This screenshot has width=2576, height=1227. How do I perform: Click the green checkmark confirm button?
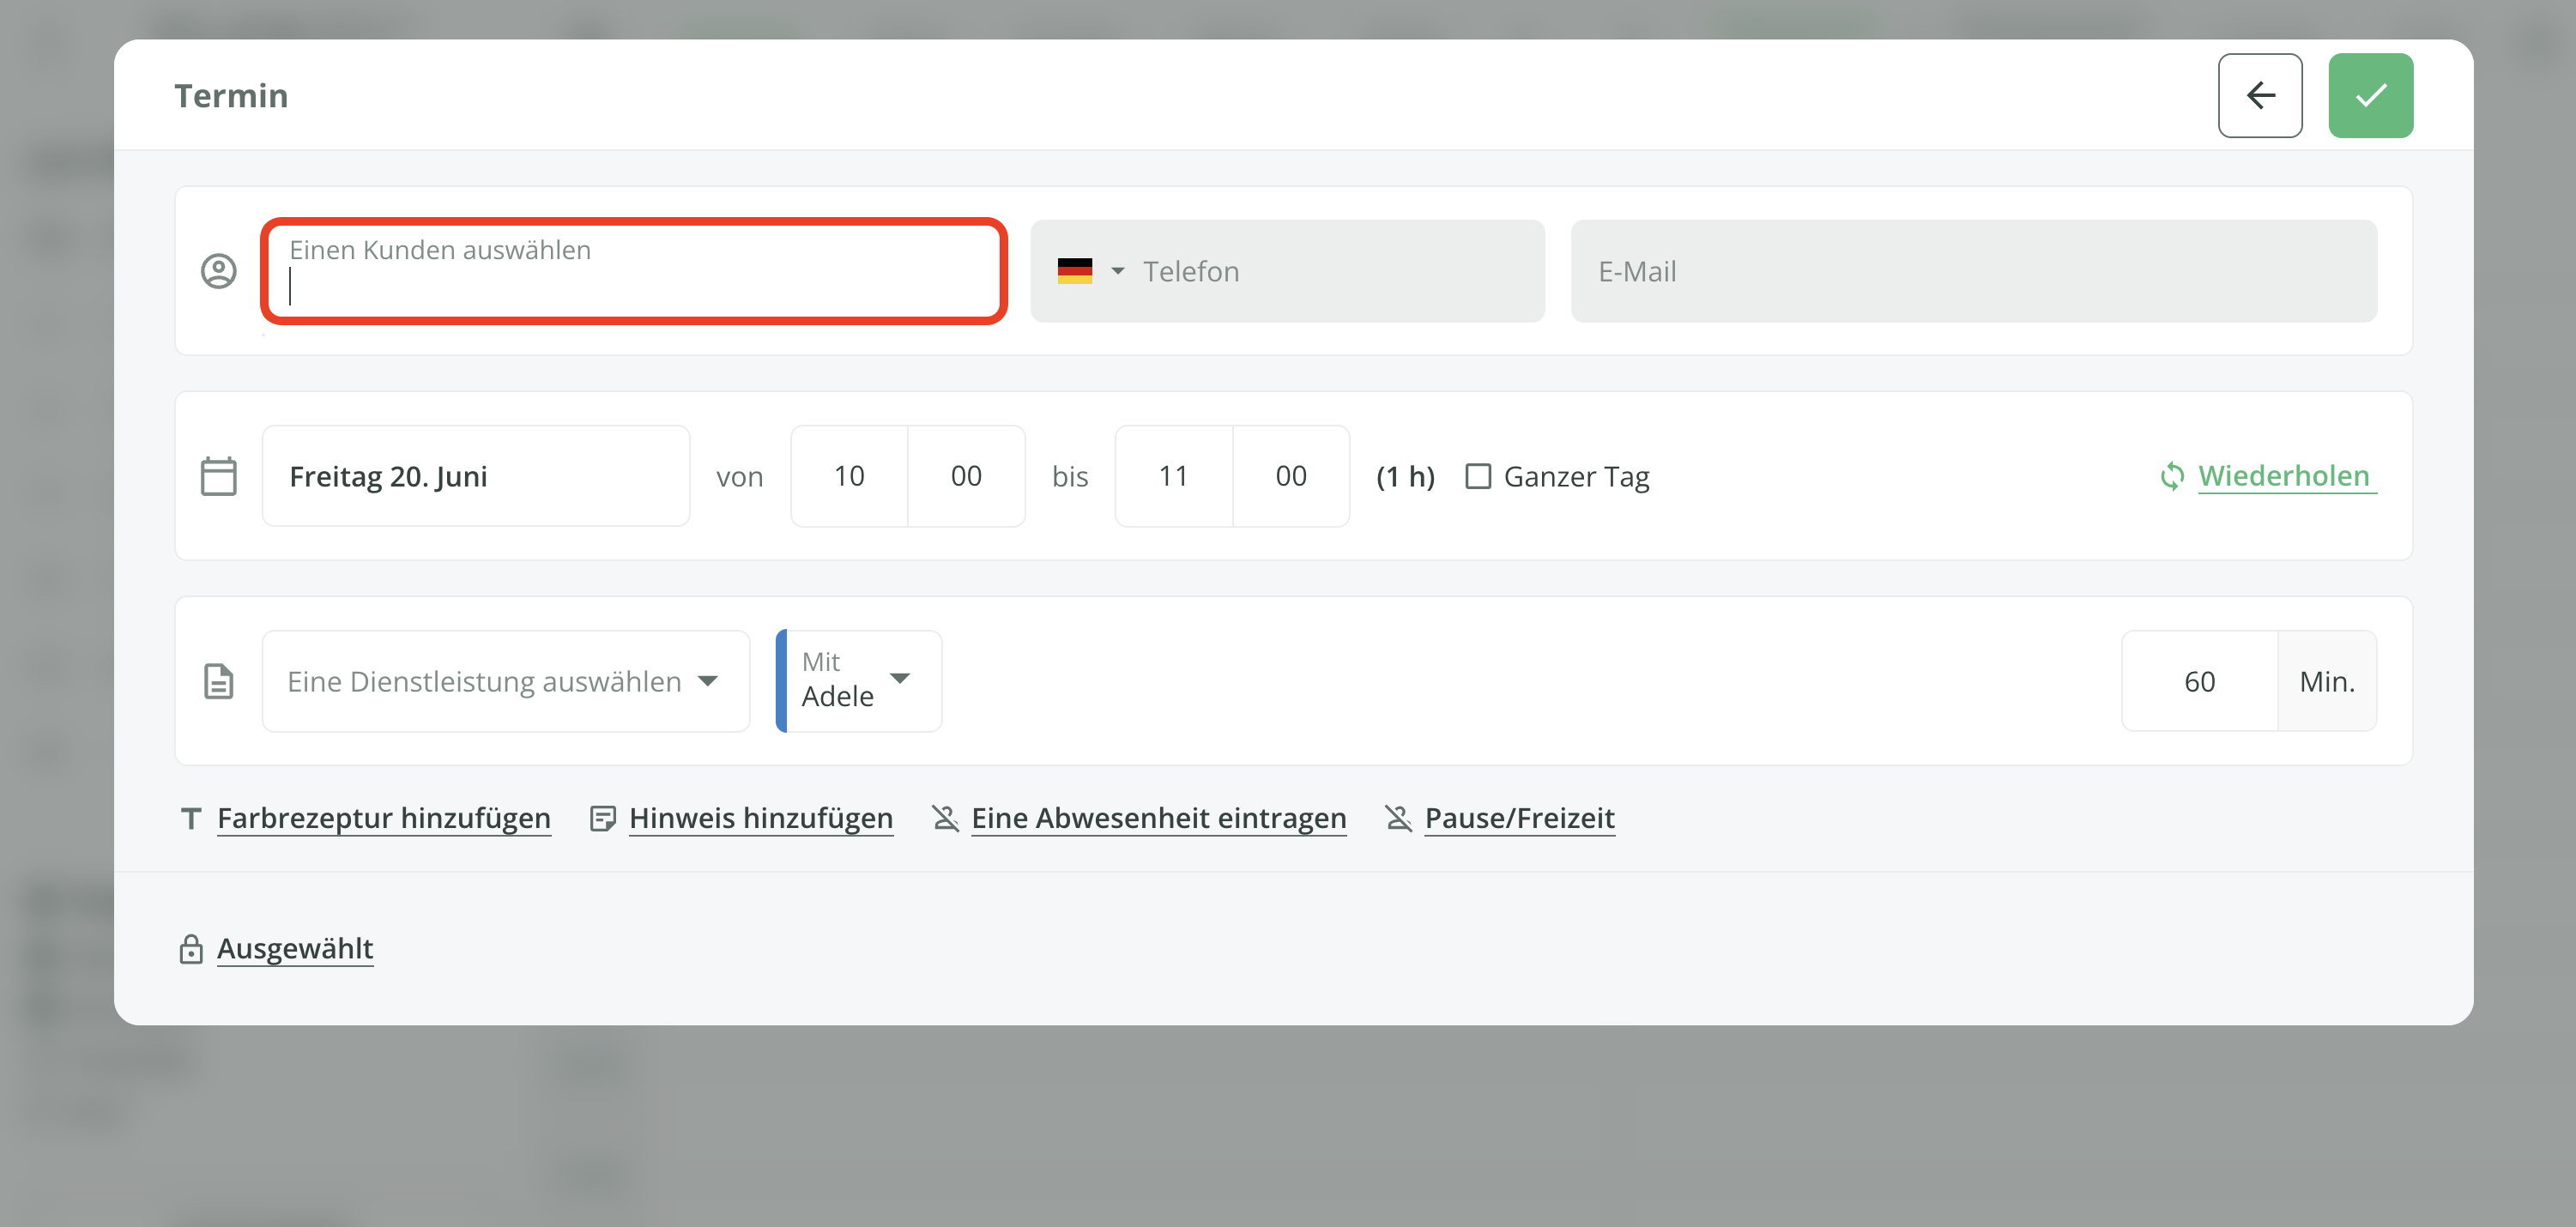[2369, 95]
